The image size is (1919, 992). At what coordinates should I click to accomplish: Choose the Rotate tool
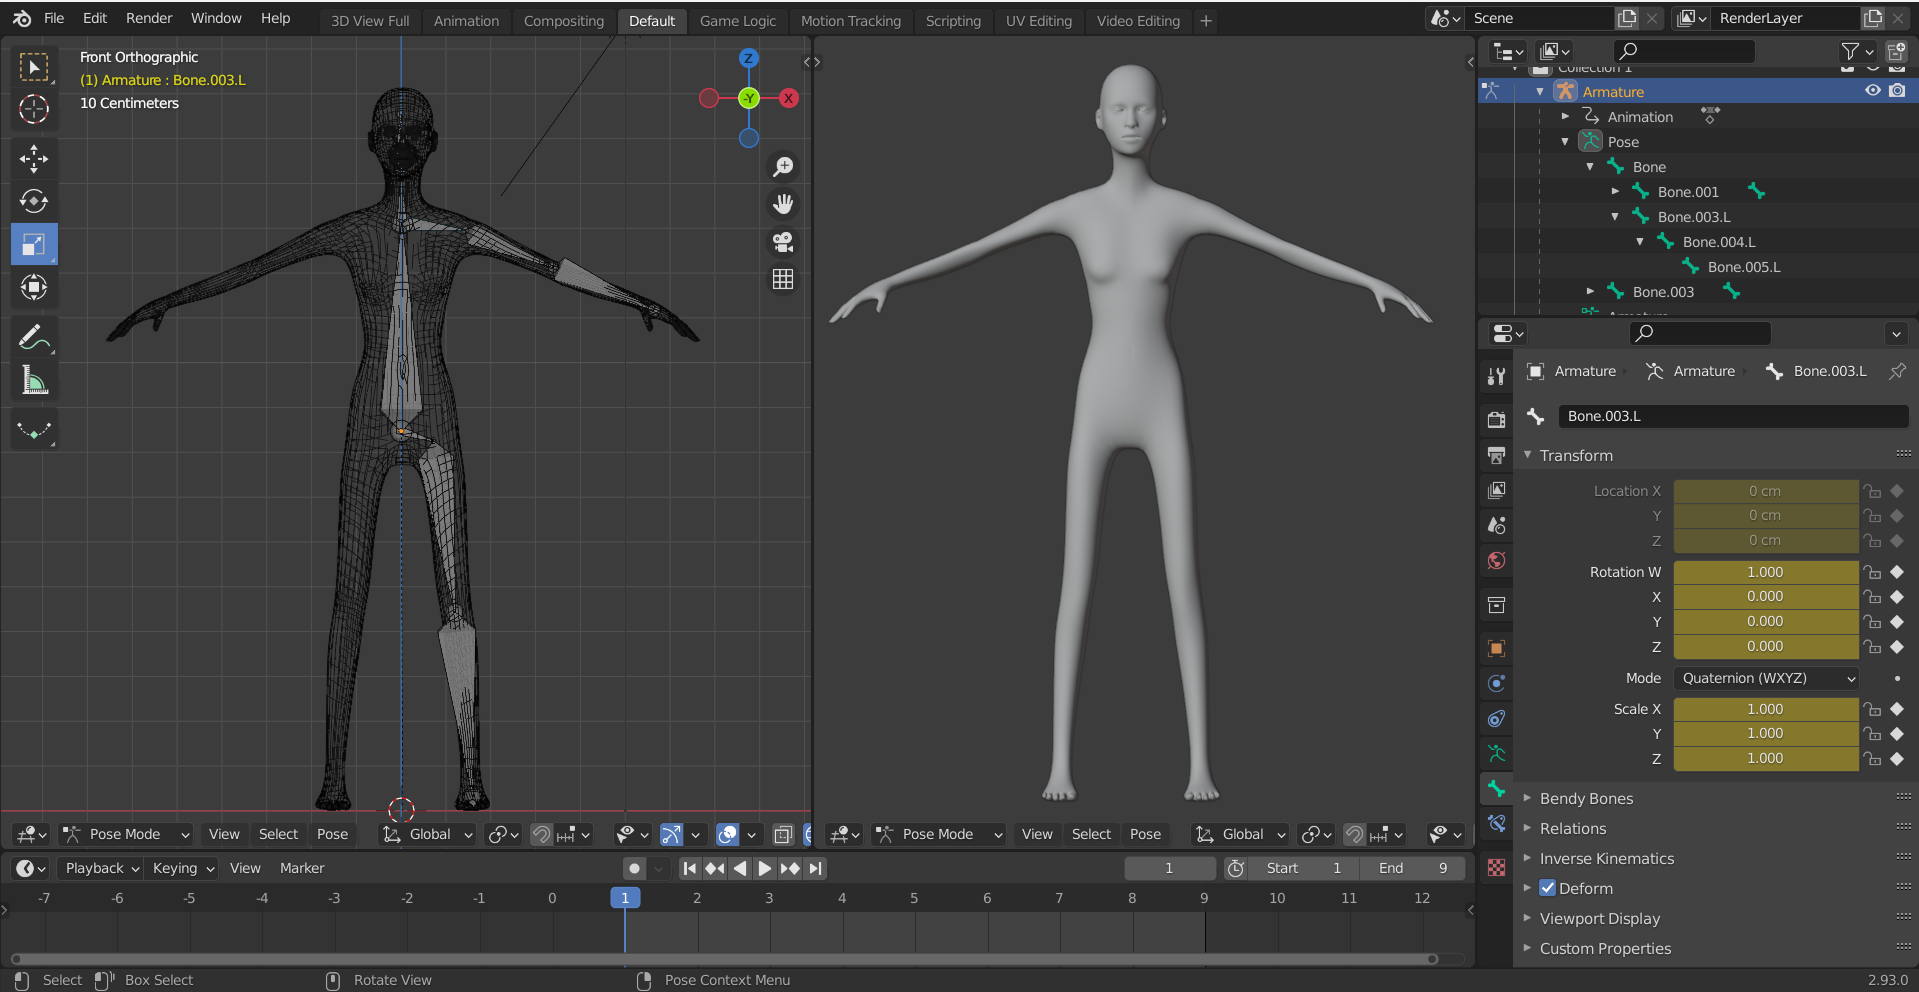(34, 202)
